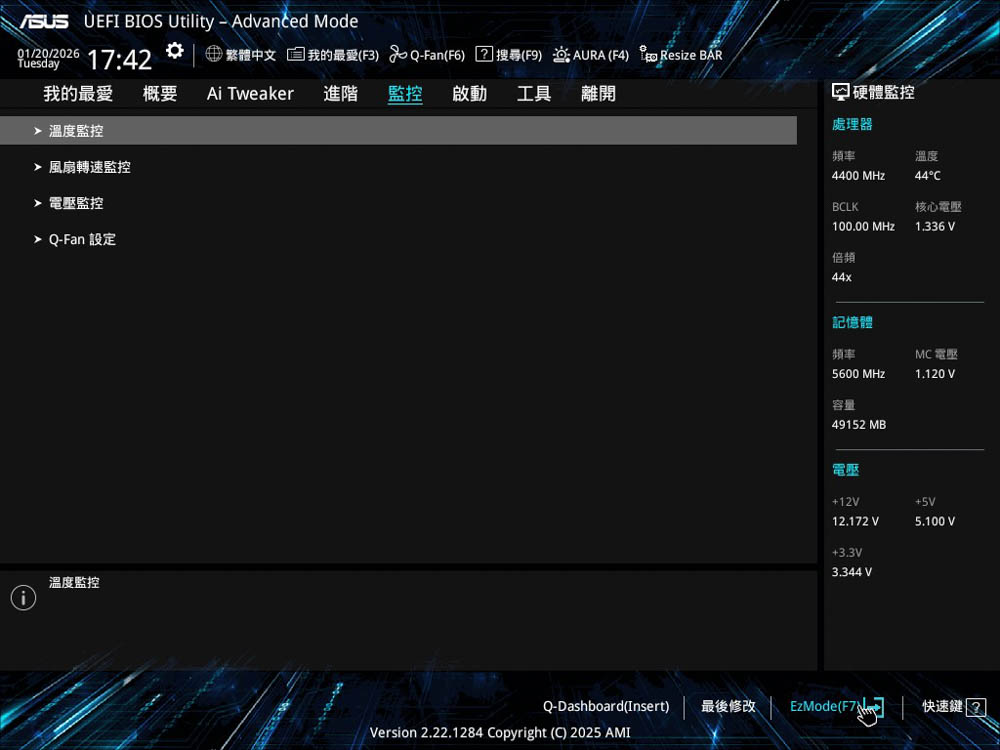
Task: Expand the 風扇轉速監控 submenu
Action: [89, 167]
